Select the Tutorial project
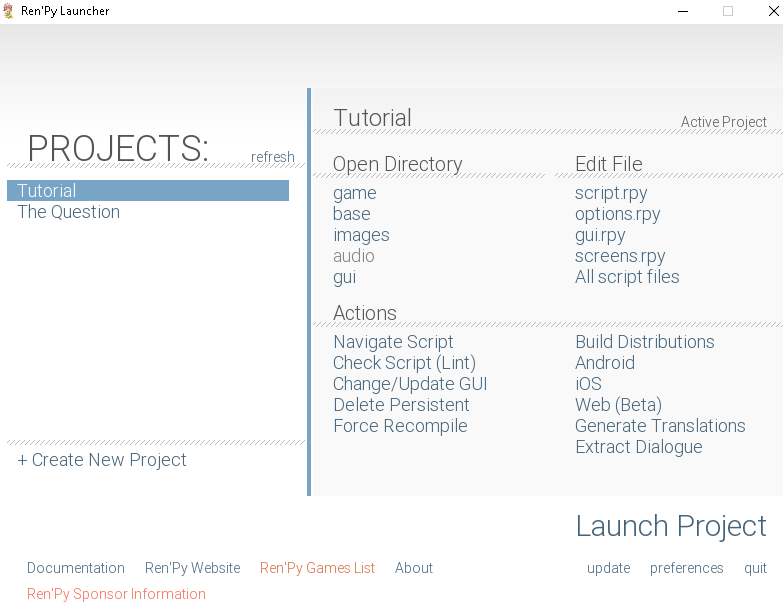This screenshot has width=783, height=615. click(x=148, y=191)
